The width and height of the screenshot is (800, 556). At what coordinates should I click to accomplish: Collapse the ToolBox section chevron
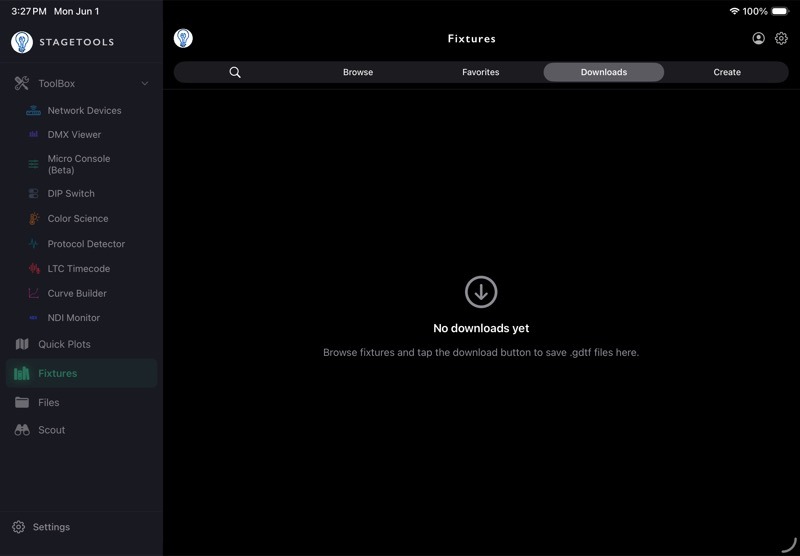pos(145,83)
